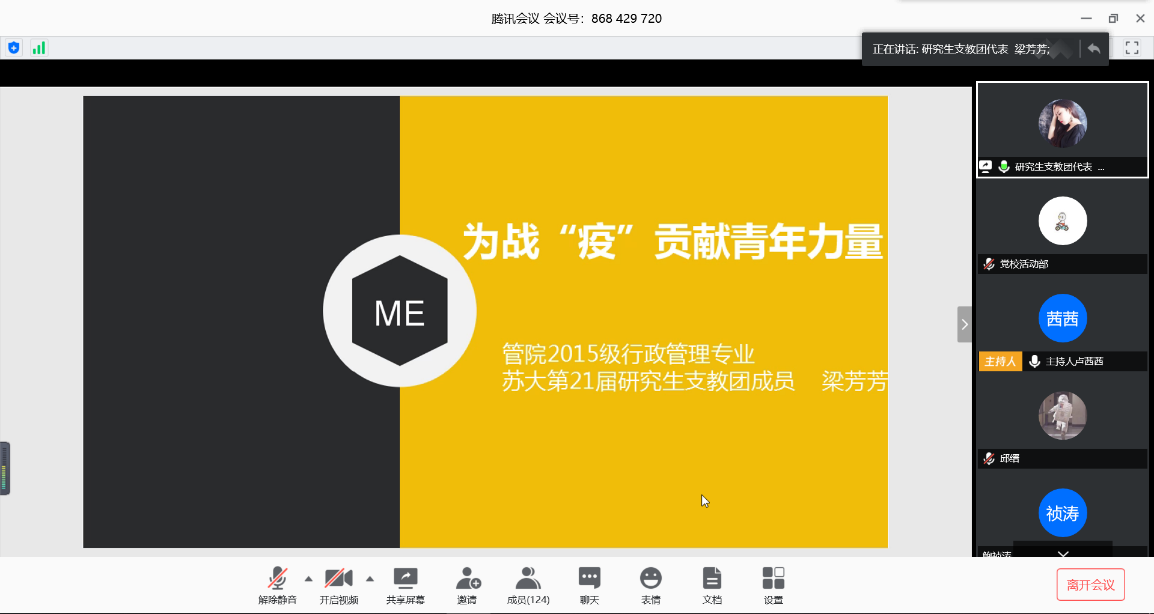Show the 成员(124) members list
This screenshot has height=614, width=1154.
(528, 584)
